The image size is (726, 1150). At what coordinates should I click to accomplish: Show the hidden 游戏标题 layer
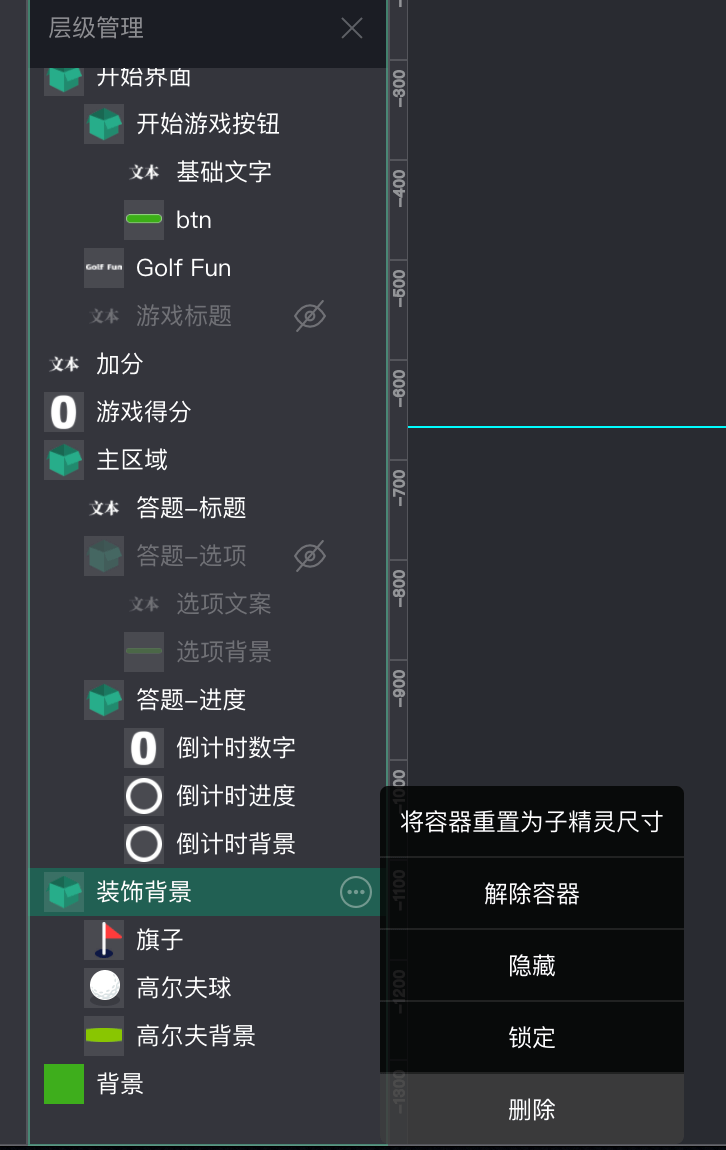tap(310, 317)
